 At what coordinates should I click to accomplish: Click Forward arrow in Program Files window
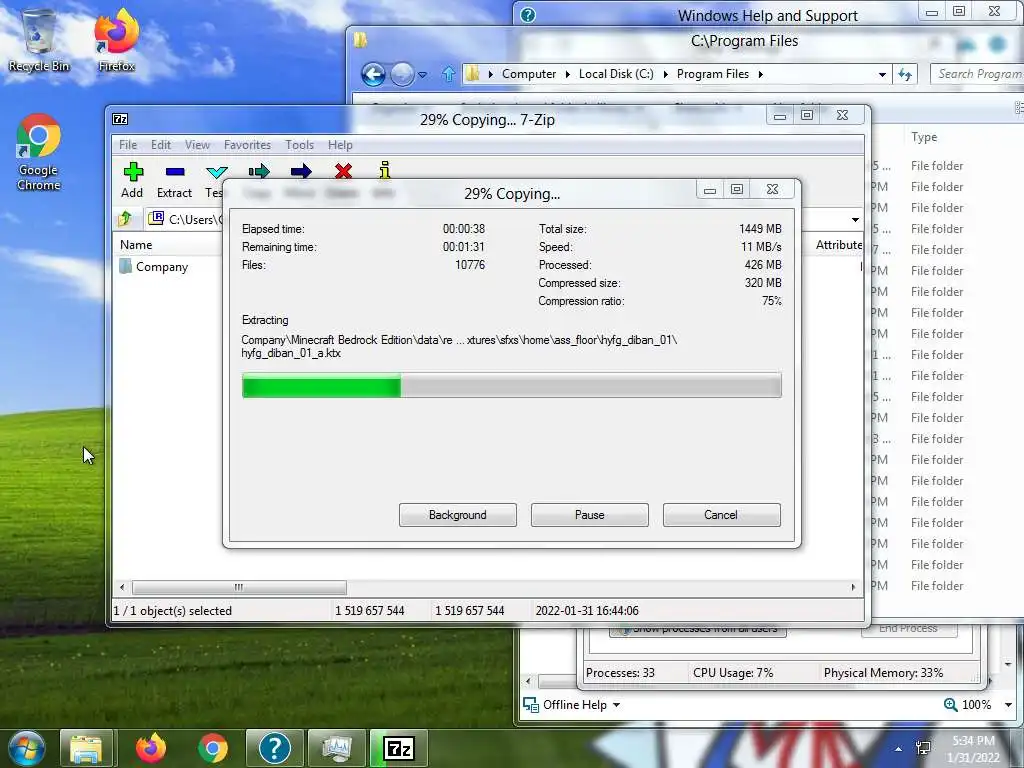(402, 74)
